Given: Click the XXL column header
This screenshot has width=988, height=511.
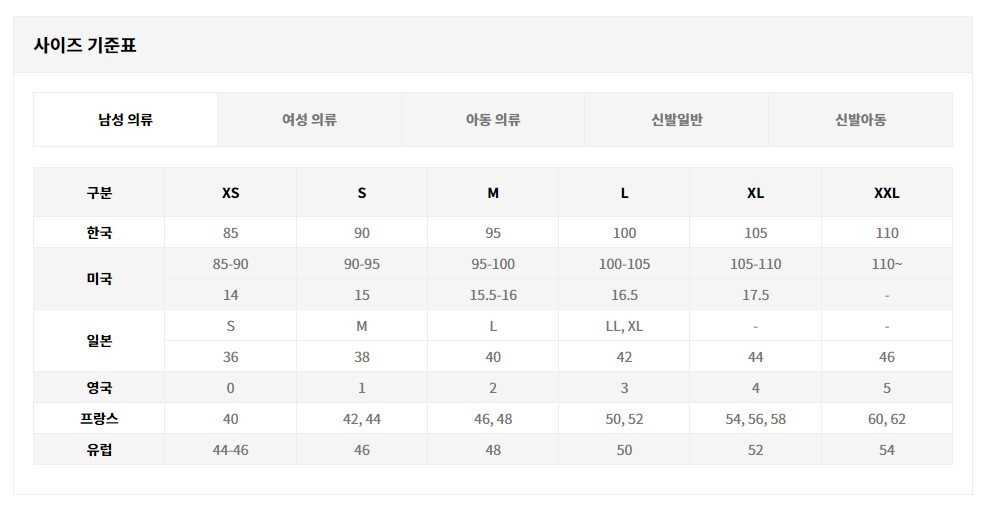Looking at the screenshot, I should pos(886,193).
